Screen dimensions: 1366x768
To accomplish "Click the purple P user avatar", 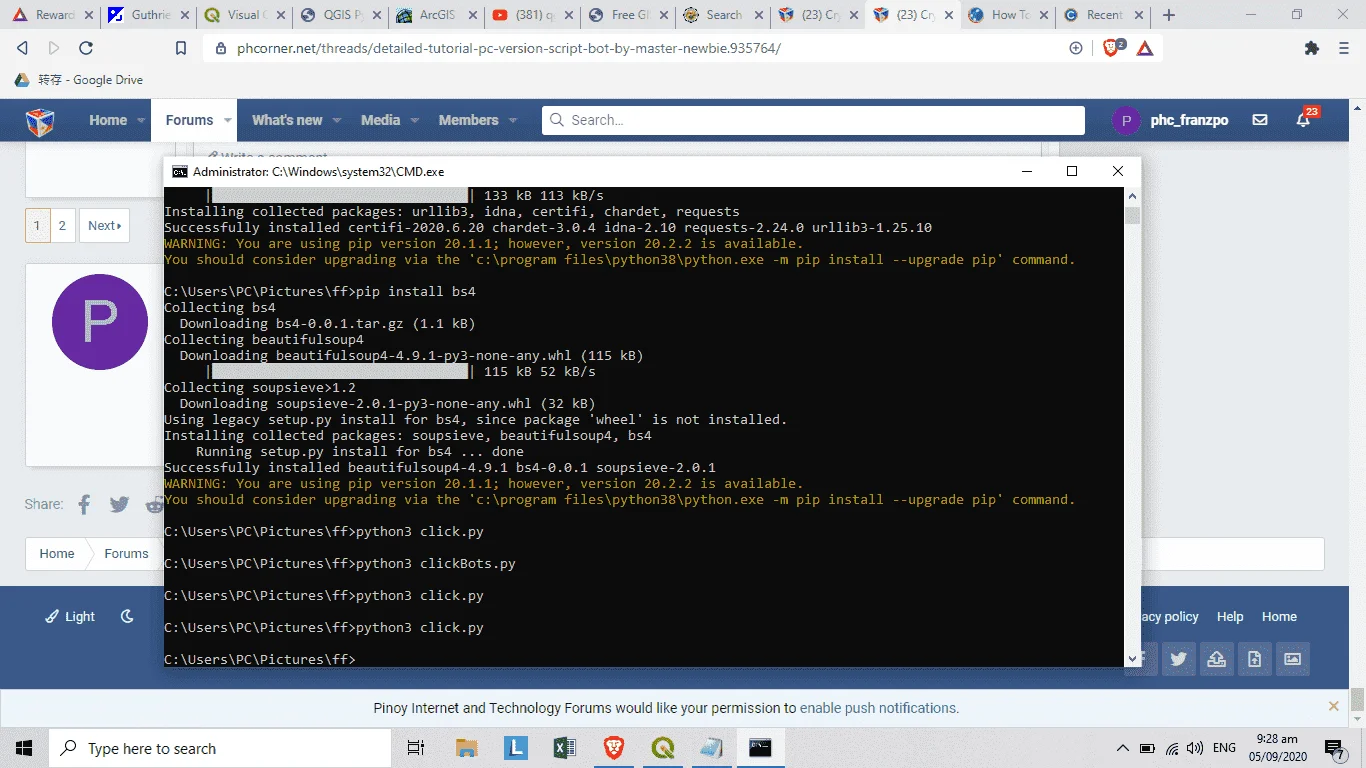I will [100, 322].
